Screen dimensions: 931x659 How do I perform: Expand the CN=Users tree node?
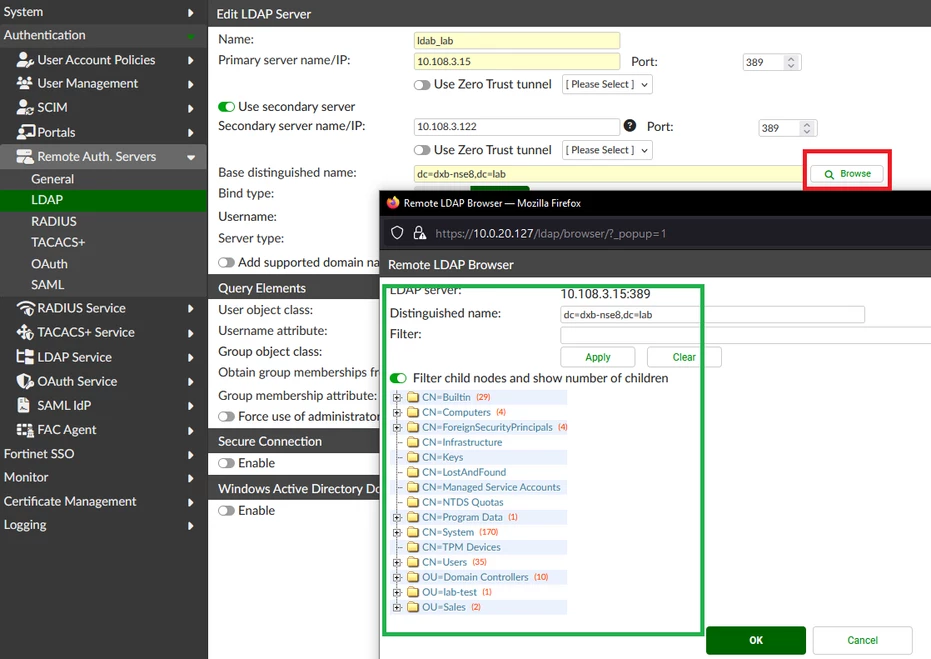point(397,562)
